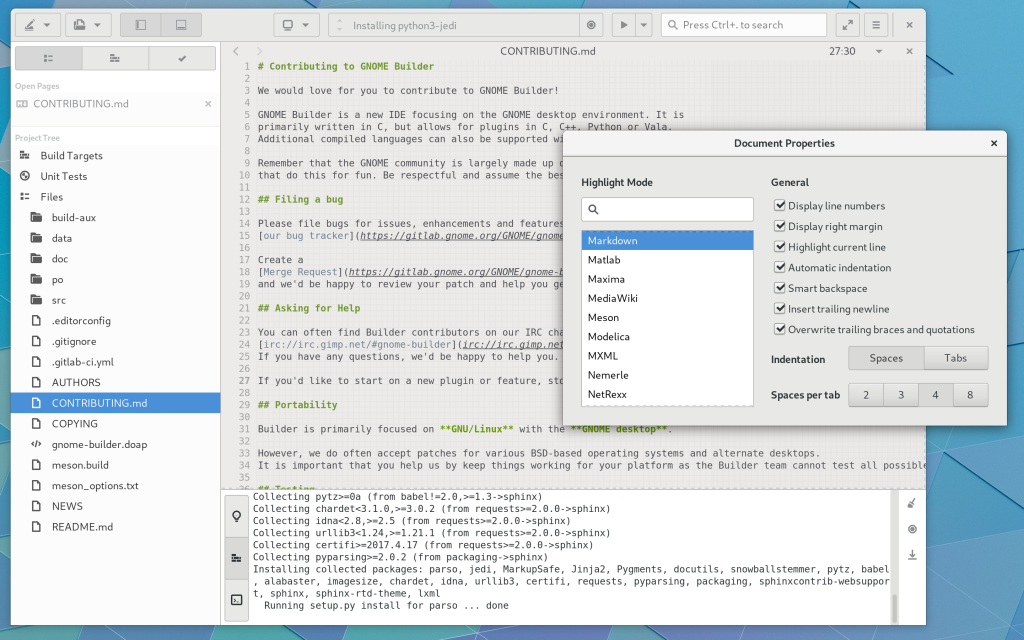1024x640 pixels.
Task: Expand Unit Tests in project tree
Action: 116,176
